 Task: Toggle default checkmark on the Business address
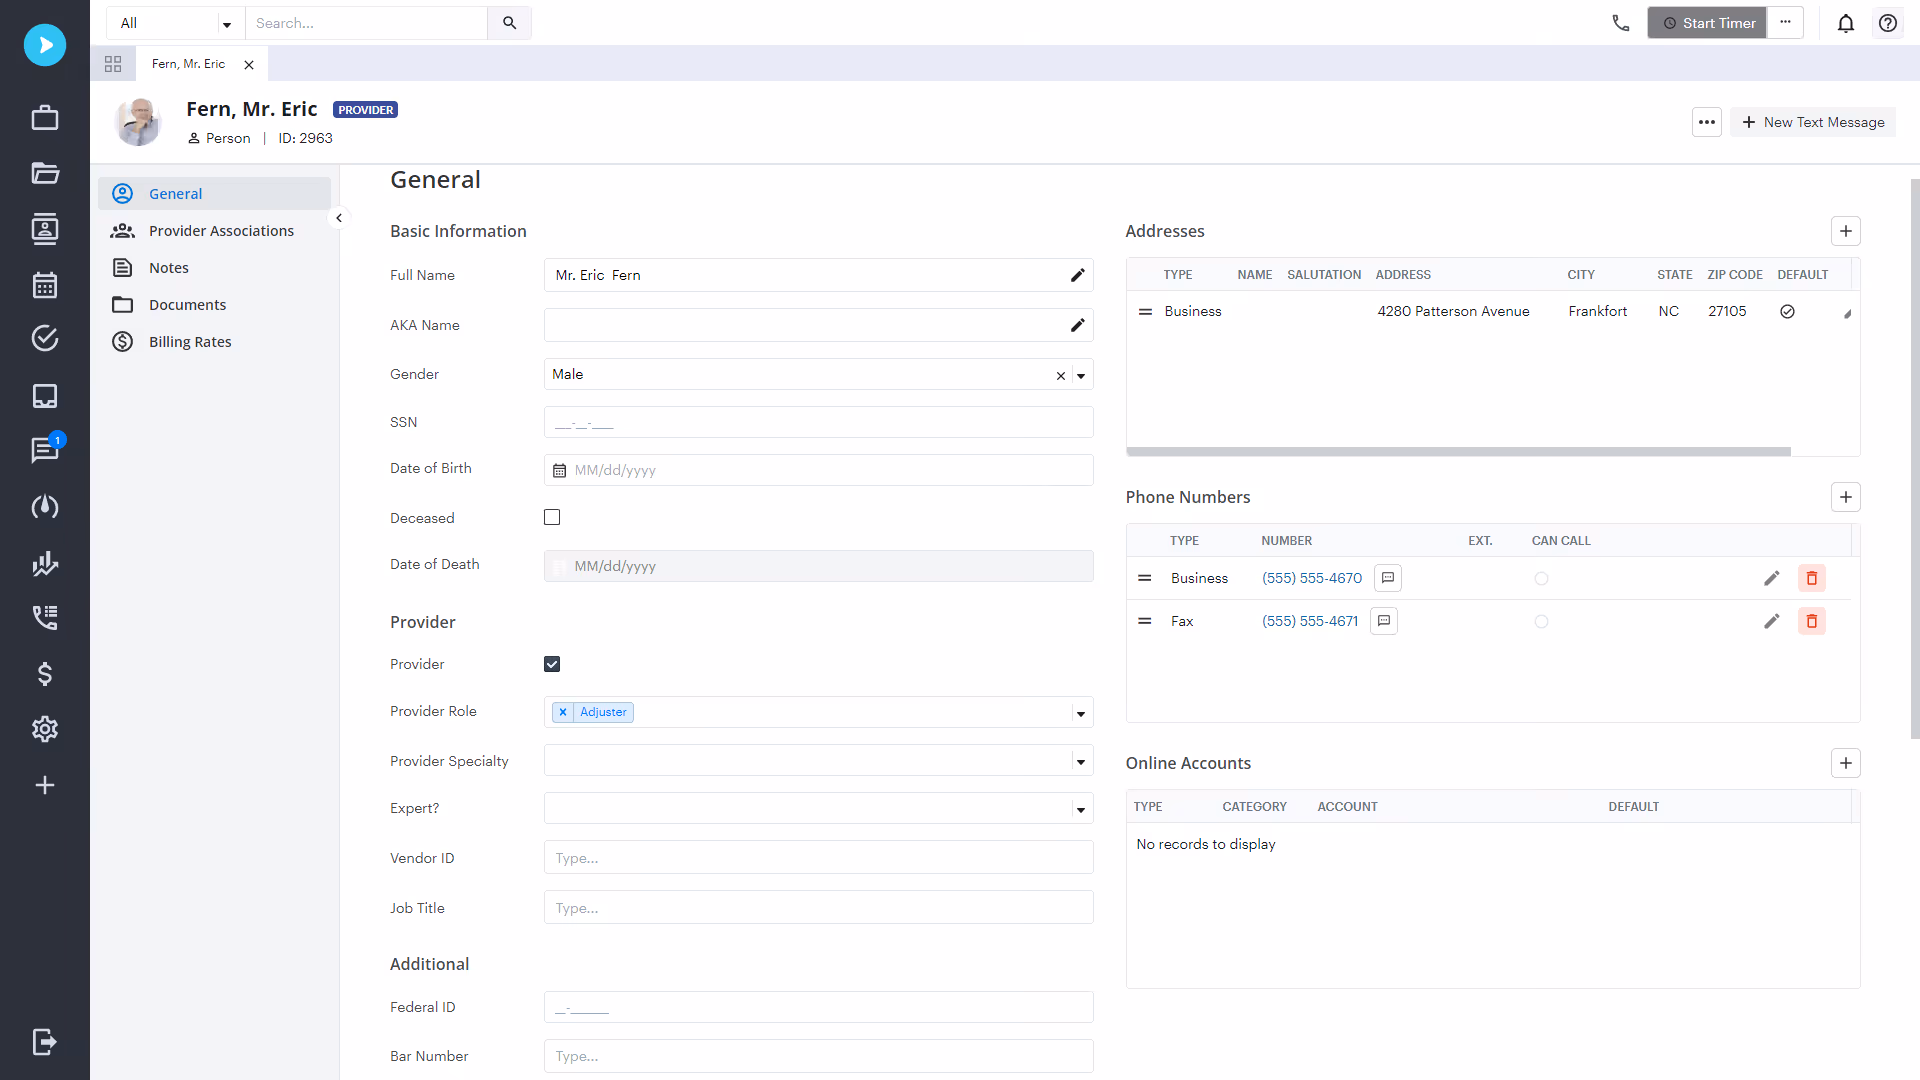[1787, 311]
